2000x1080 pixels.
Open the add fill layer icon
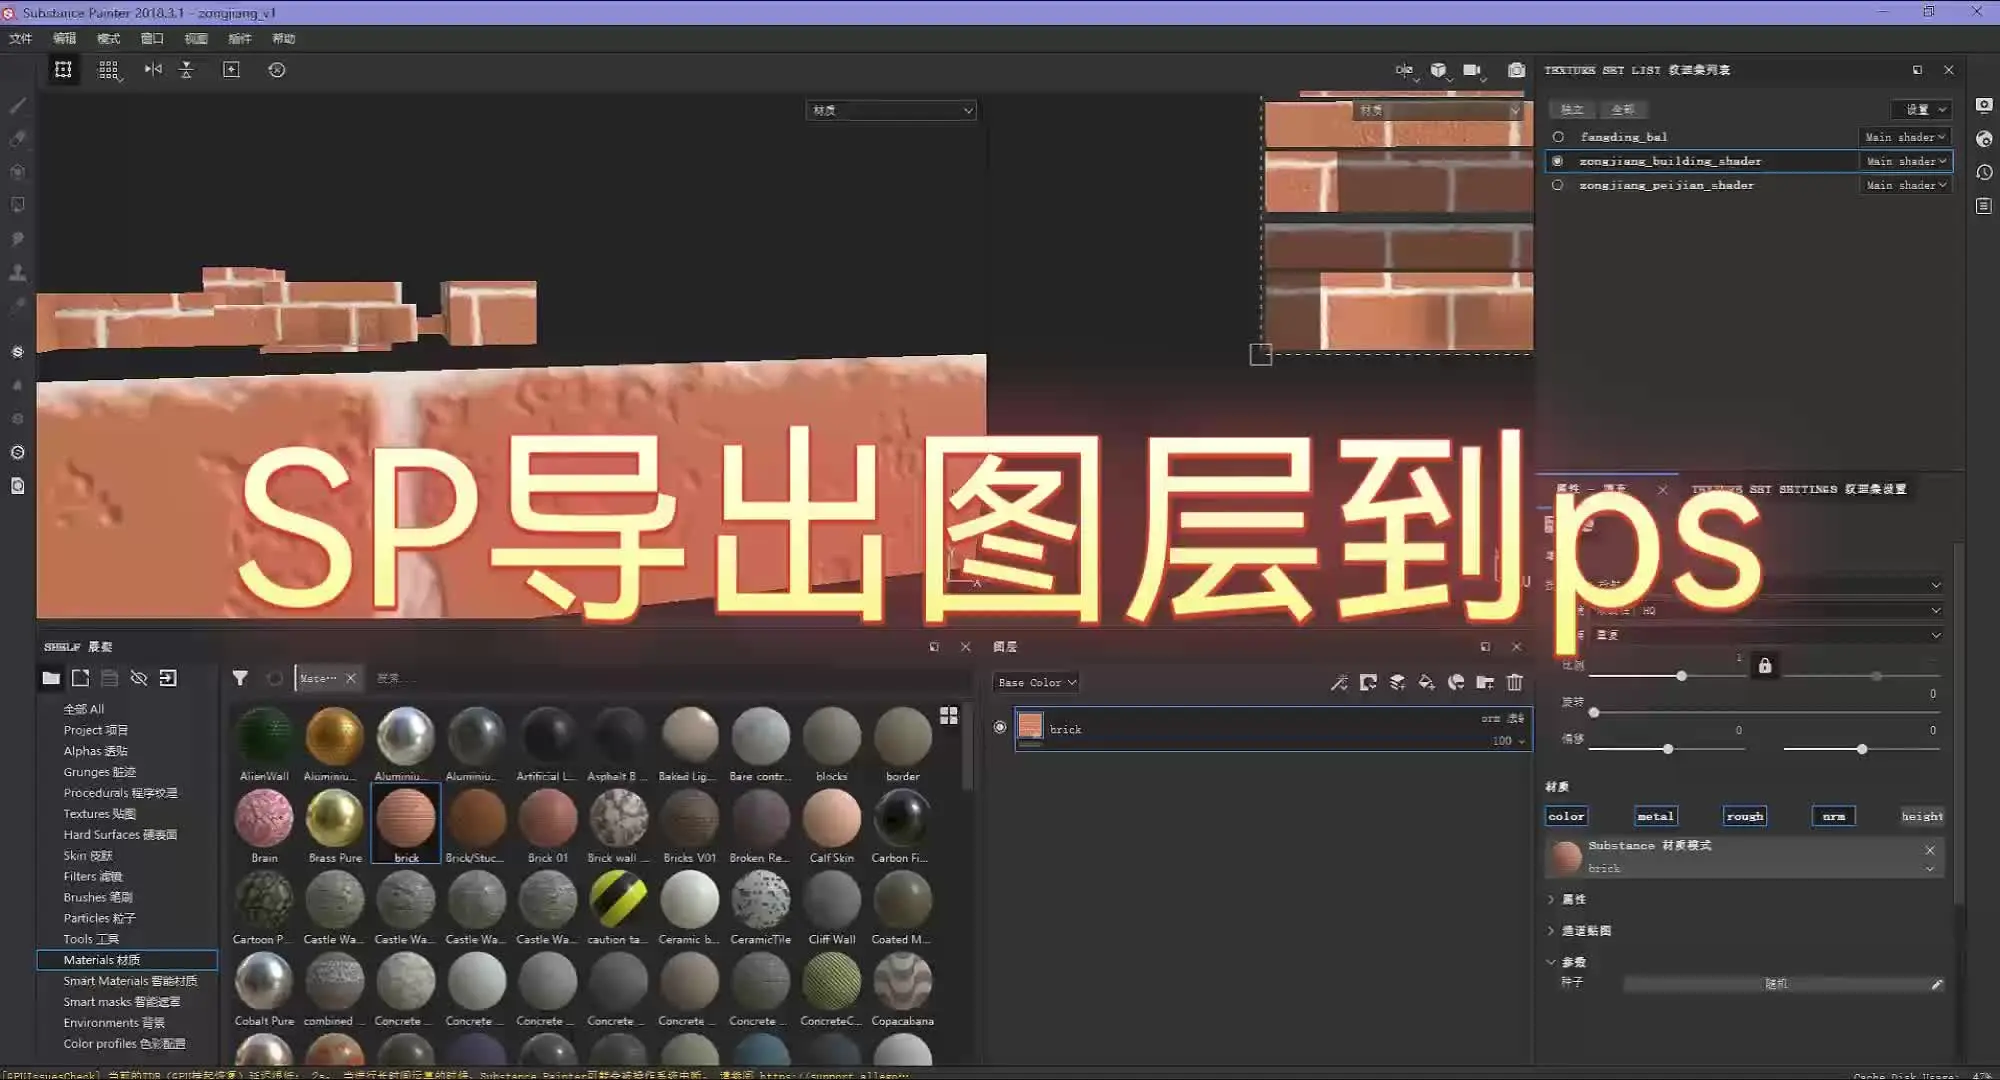[1427, 683]
